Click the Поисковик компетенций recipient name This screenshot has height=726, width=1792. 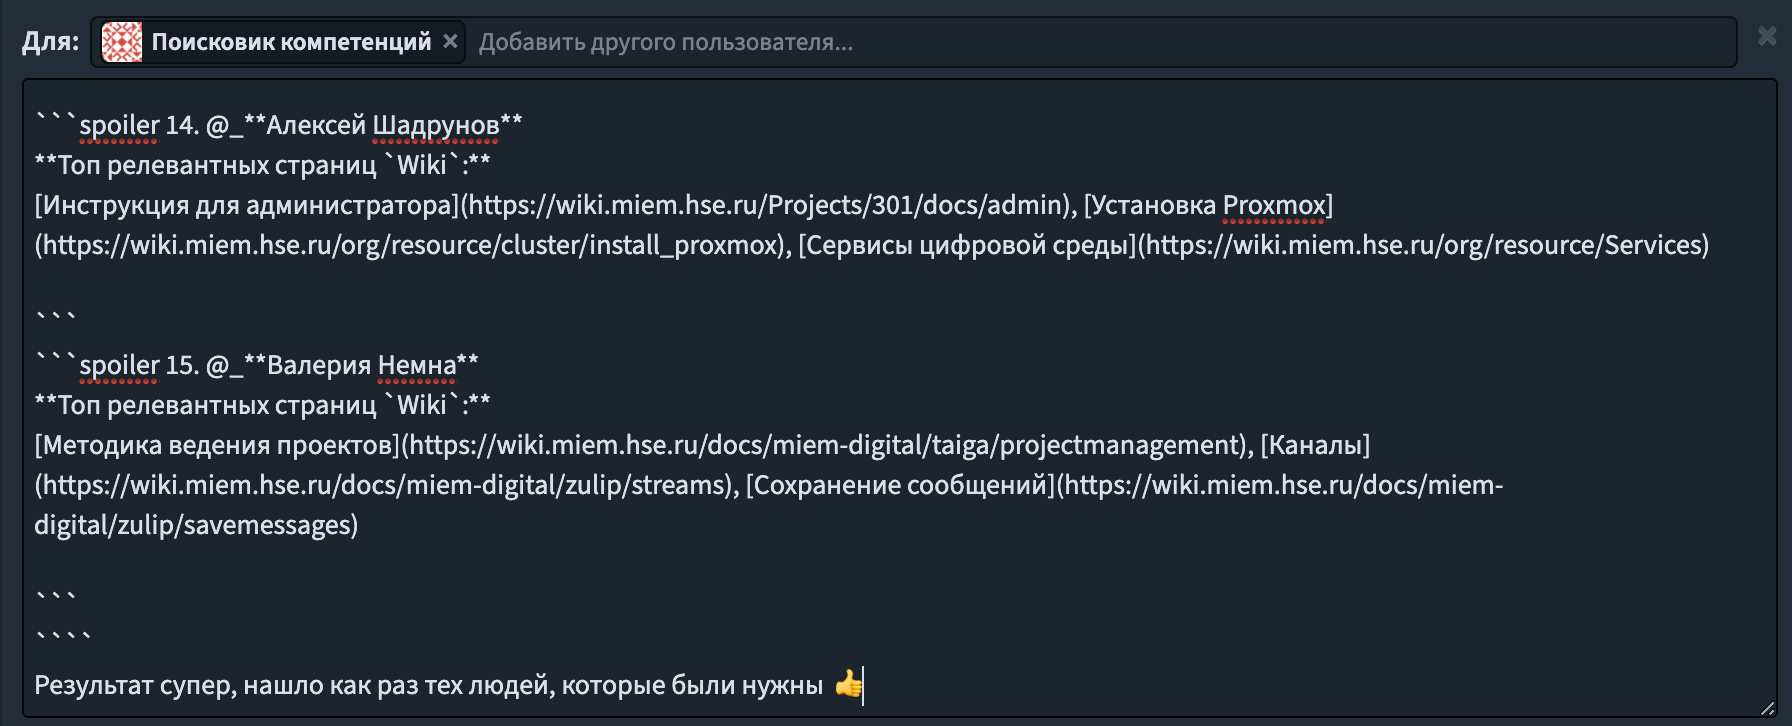click(291, 42)
